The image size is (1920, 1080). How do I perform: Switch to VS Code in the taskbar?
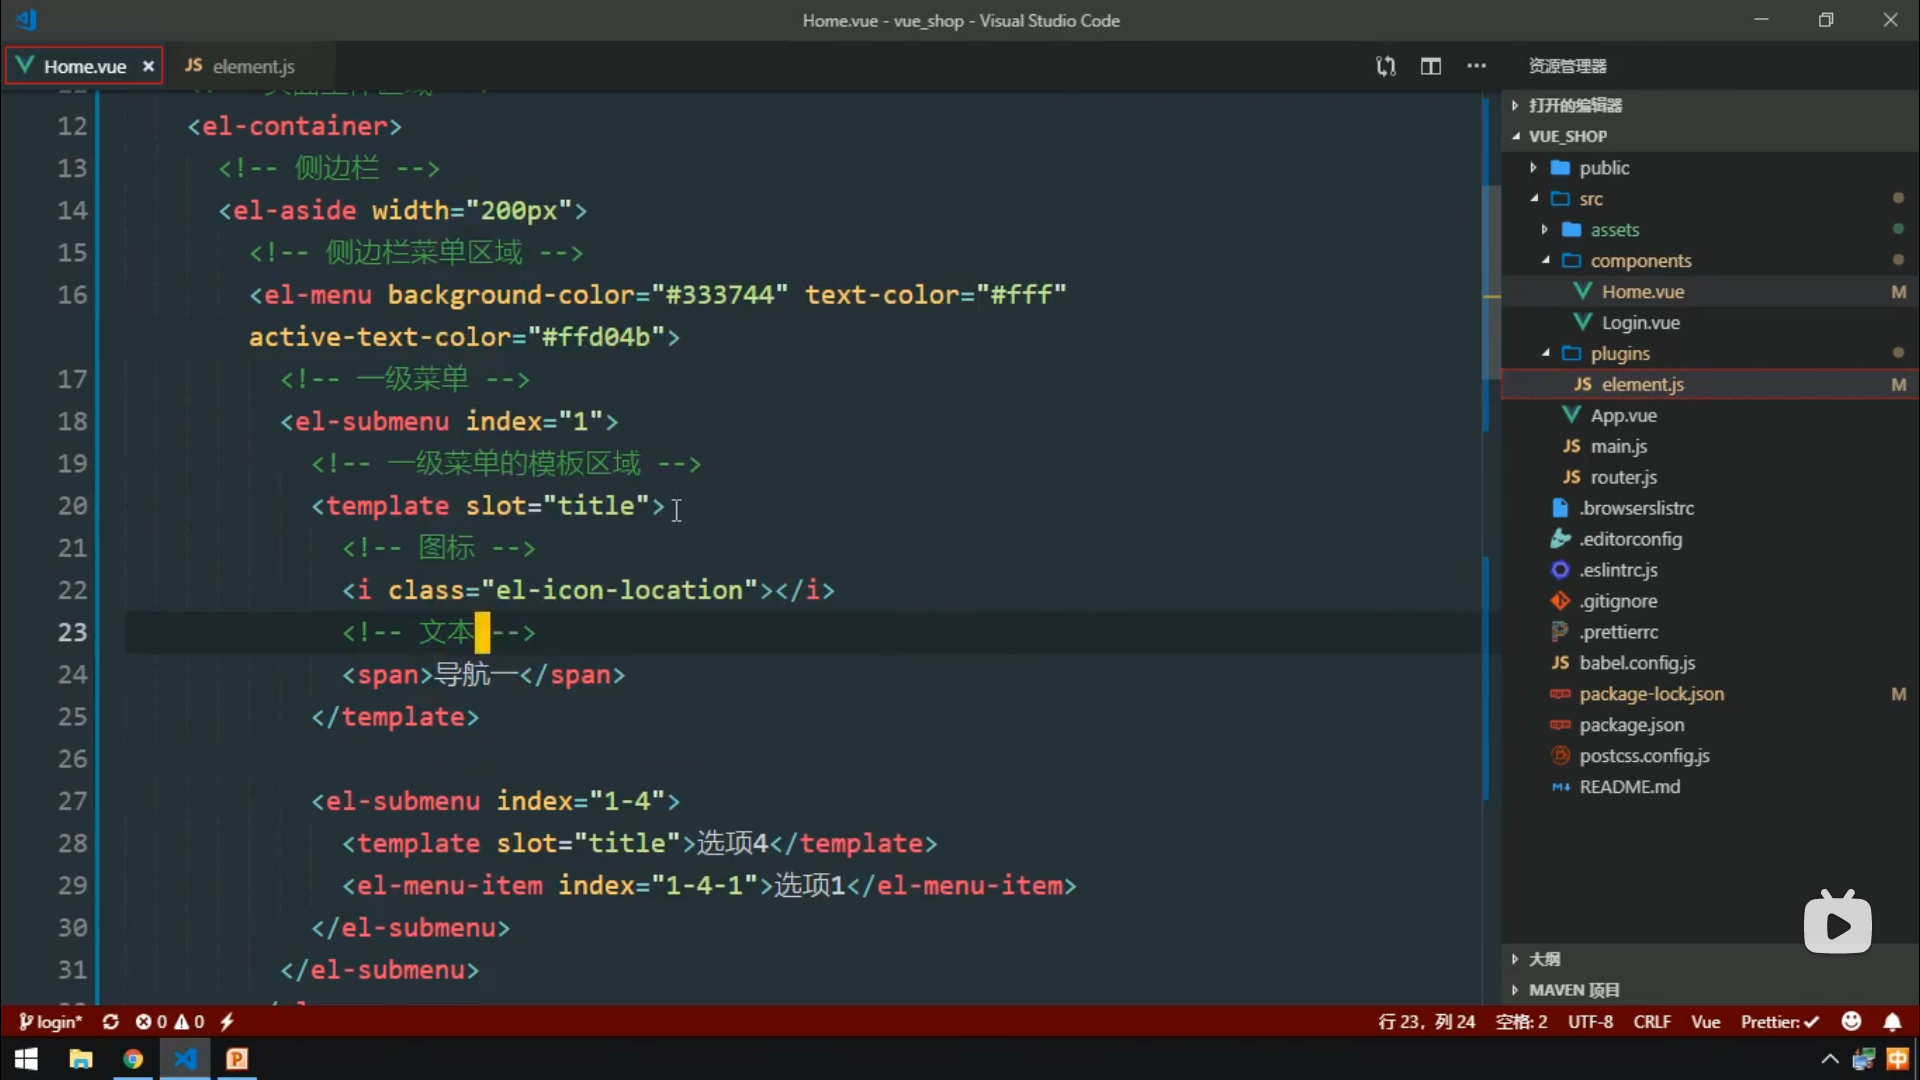click(x=185, y=1059)
